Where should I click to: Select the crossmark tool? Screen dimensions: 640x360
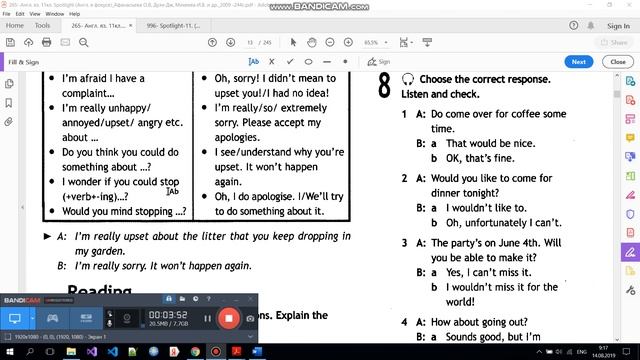coord(271,62)
